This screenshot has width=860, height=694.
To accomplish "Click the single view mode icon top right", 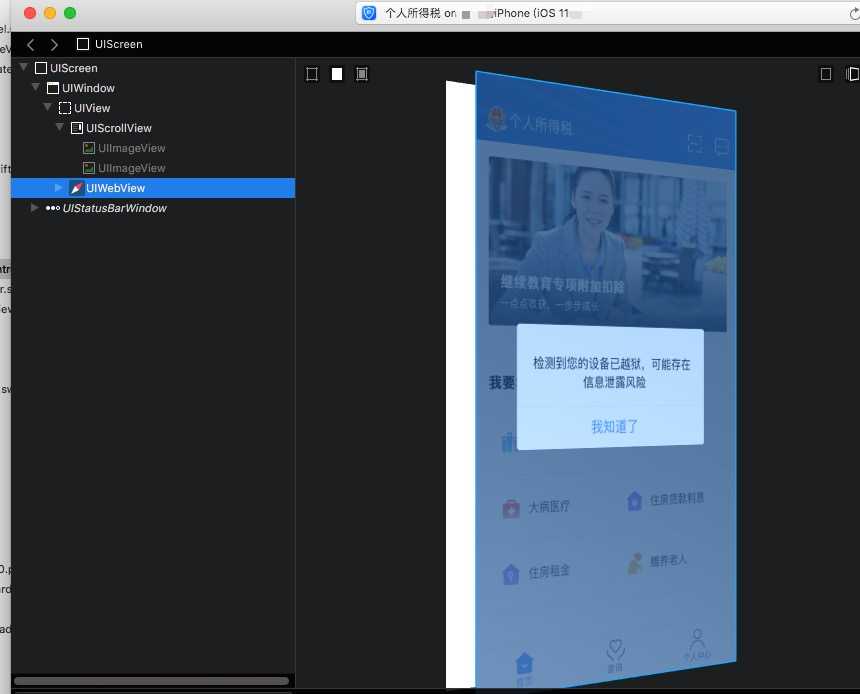I will (825, 74).
